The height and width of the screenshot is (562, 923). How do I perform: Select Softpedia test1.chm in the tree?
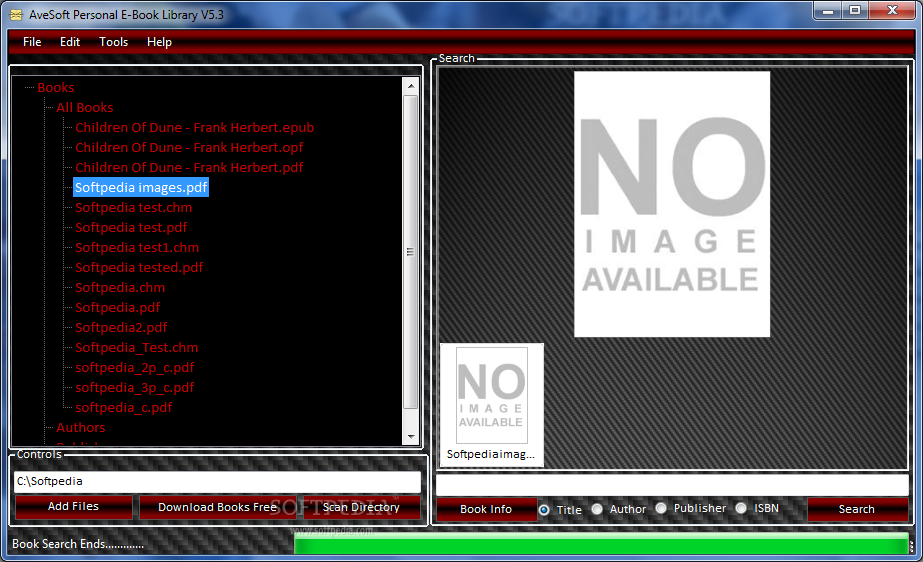pos(137,248)
